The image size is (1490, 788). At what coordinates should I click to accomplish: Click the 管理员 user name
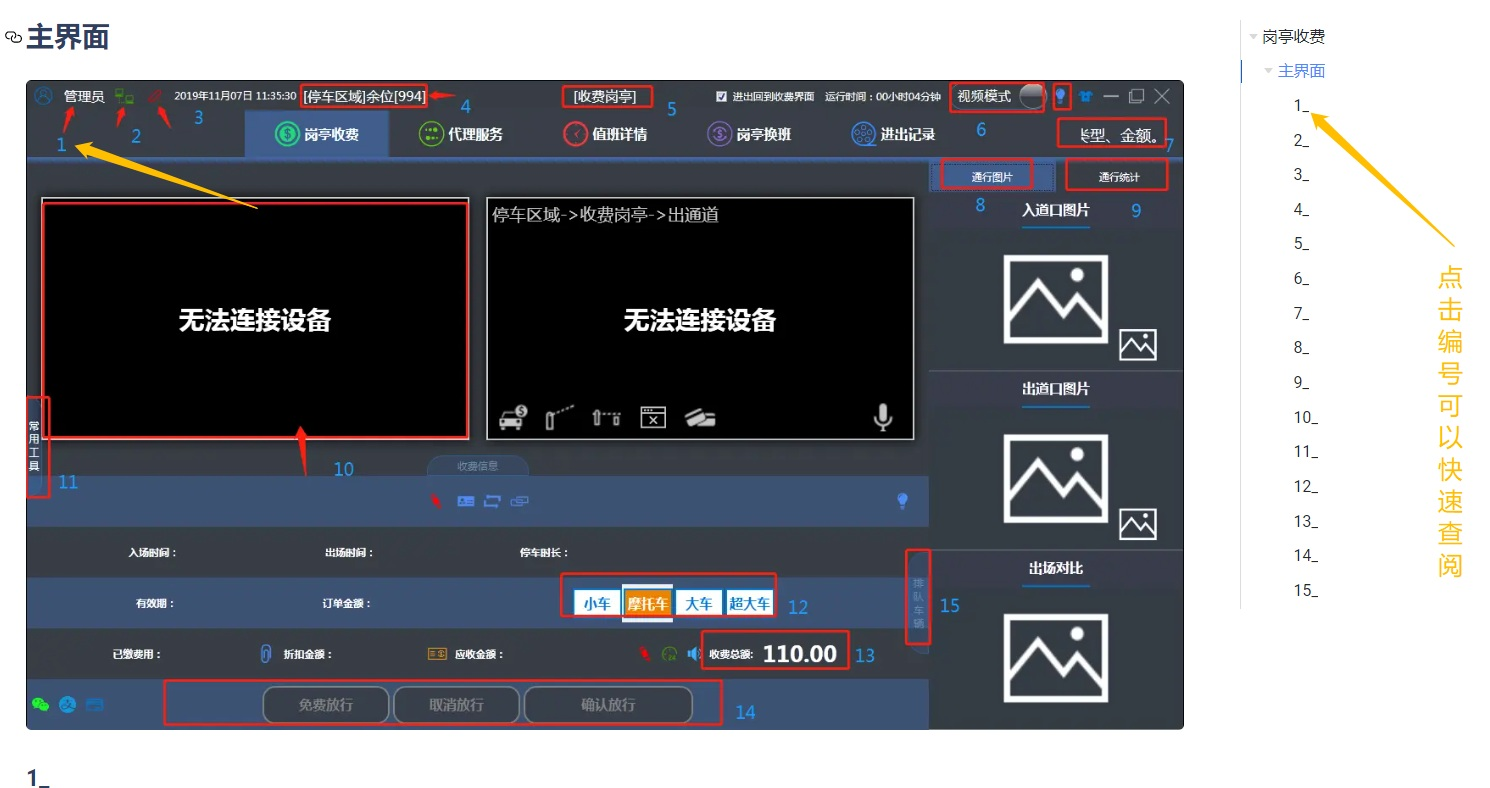(84, 96)
